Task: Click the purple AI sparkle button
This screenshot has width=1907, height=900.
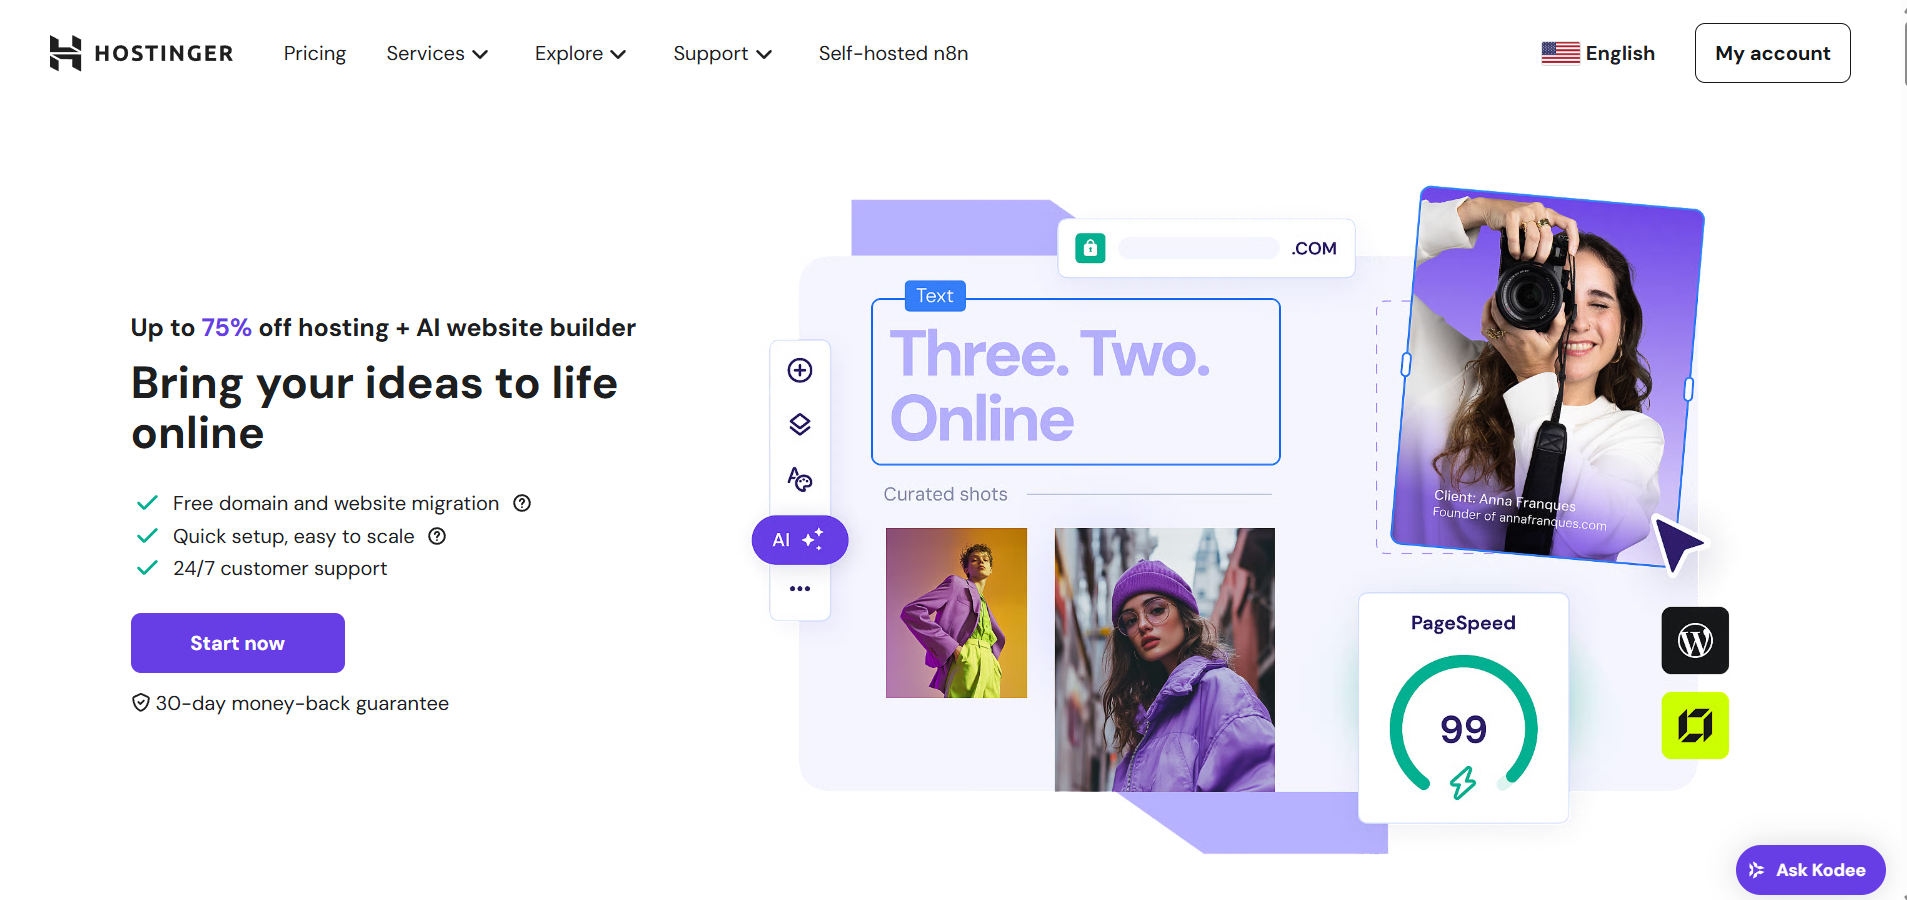Action: click(x=800, y=540)
